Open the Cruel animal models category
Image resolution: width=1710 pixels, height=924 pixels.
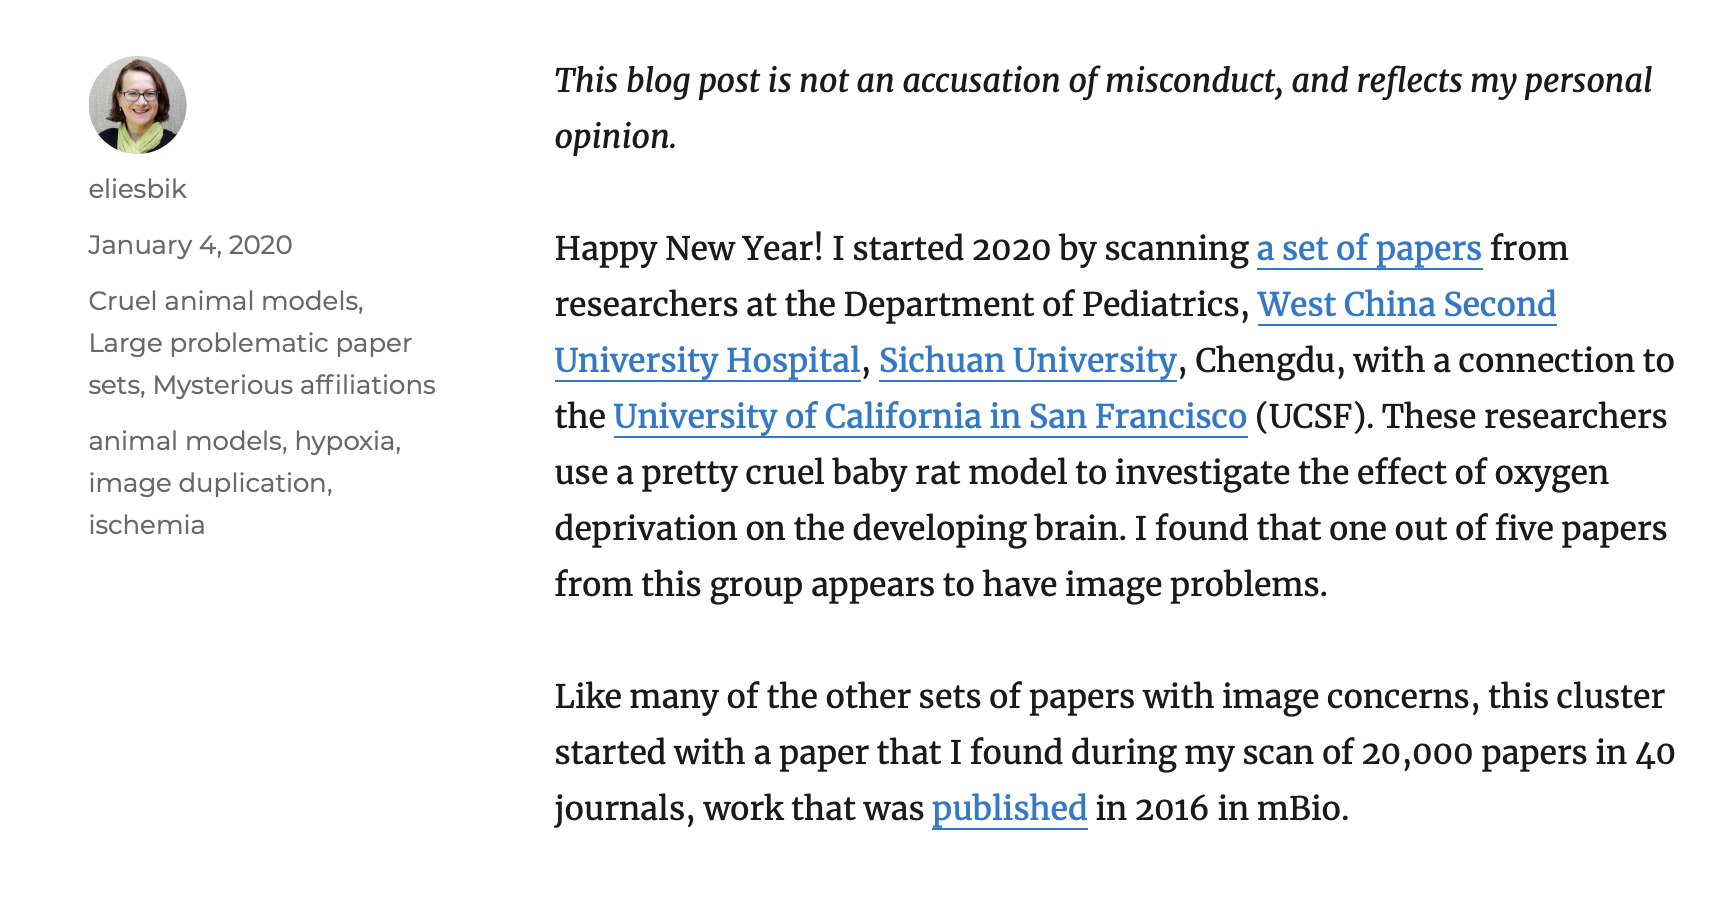click(x=224, y=301)
